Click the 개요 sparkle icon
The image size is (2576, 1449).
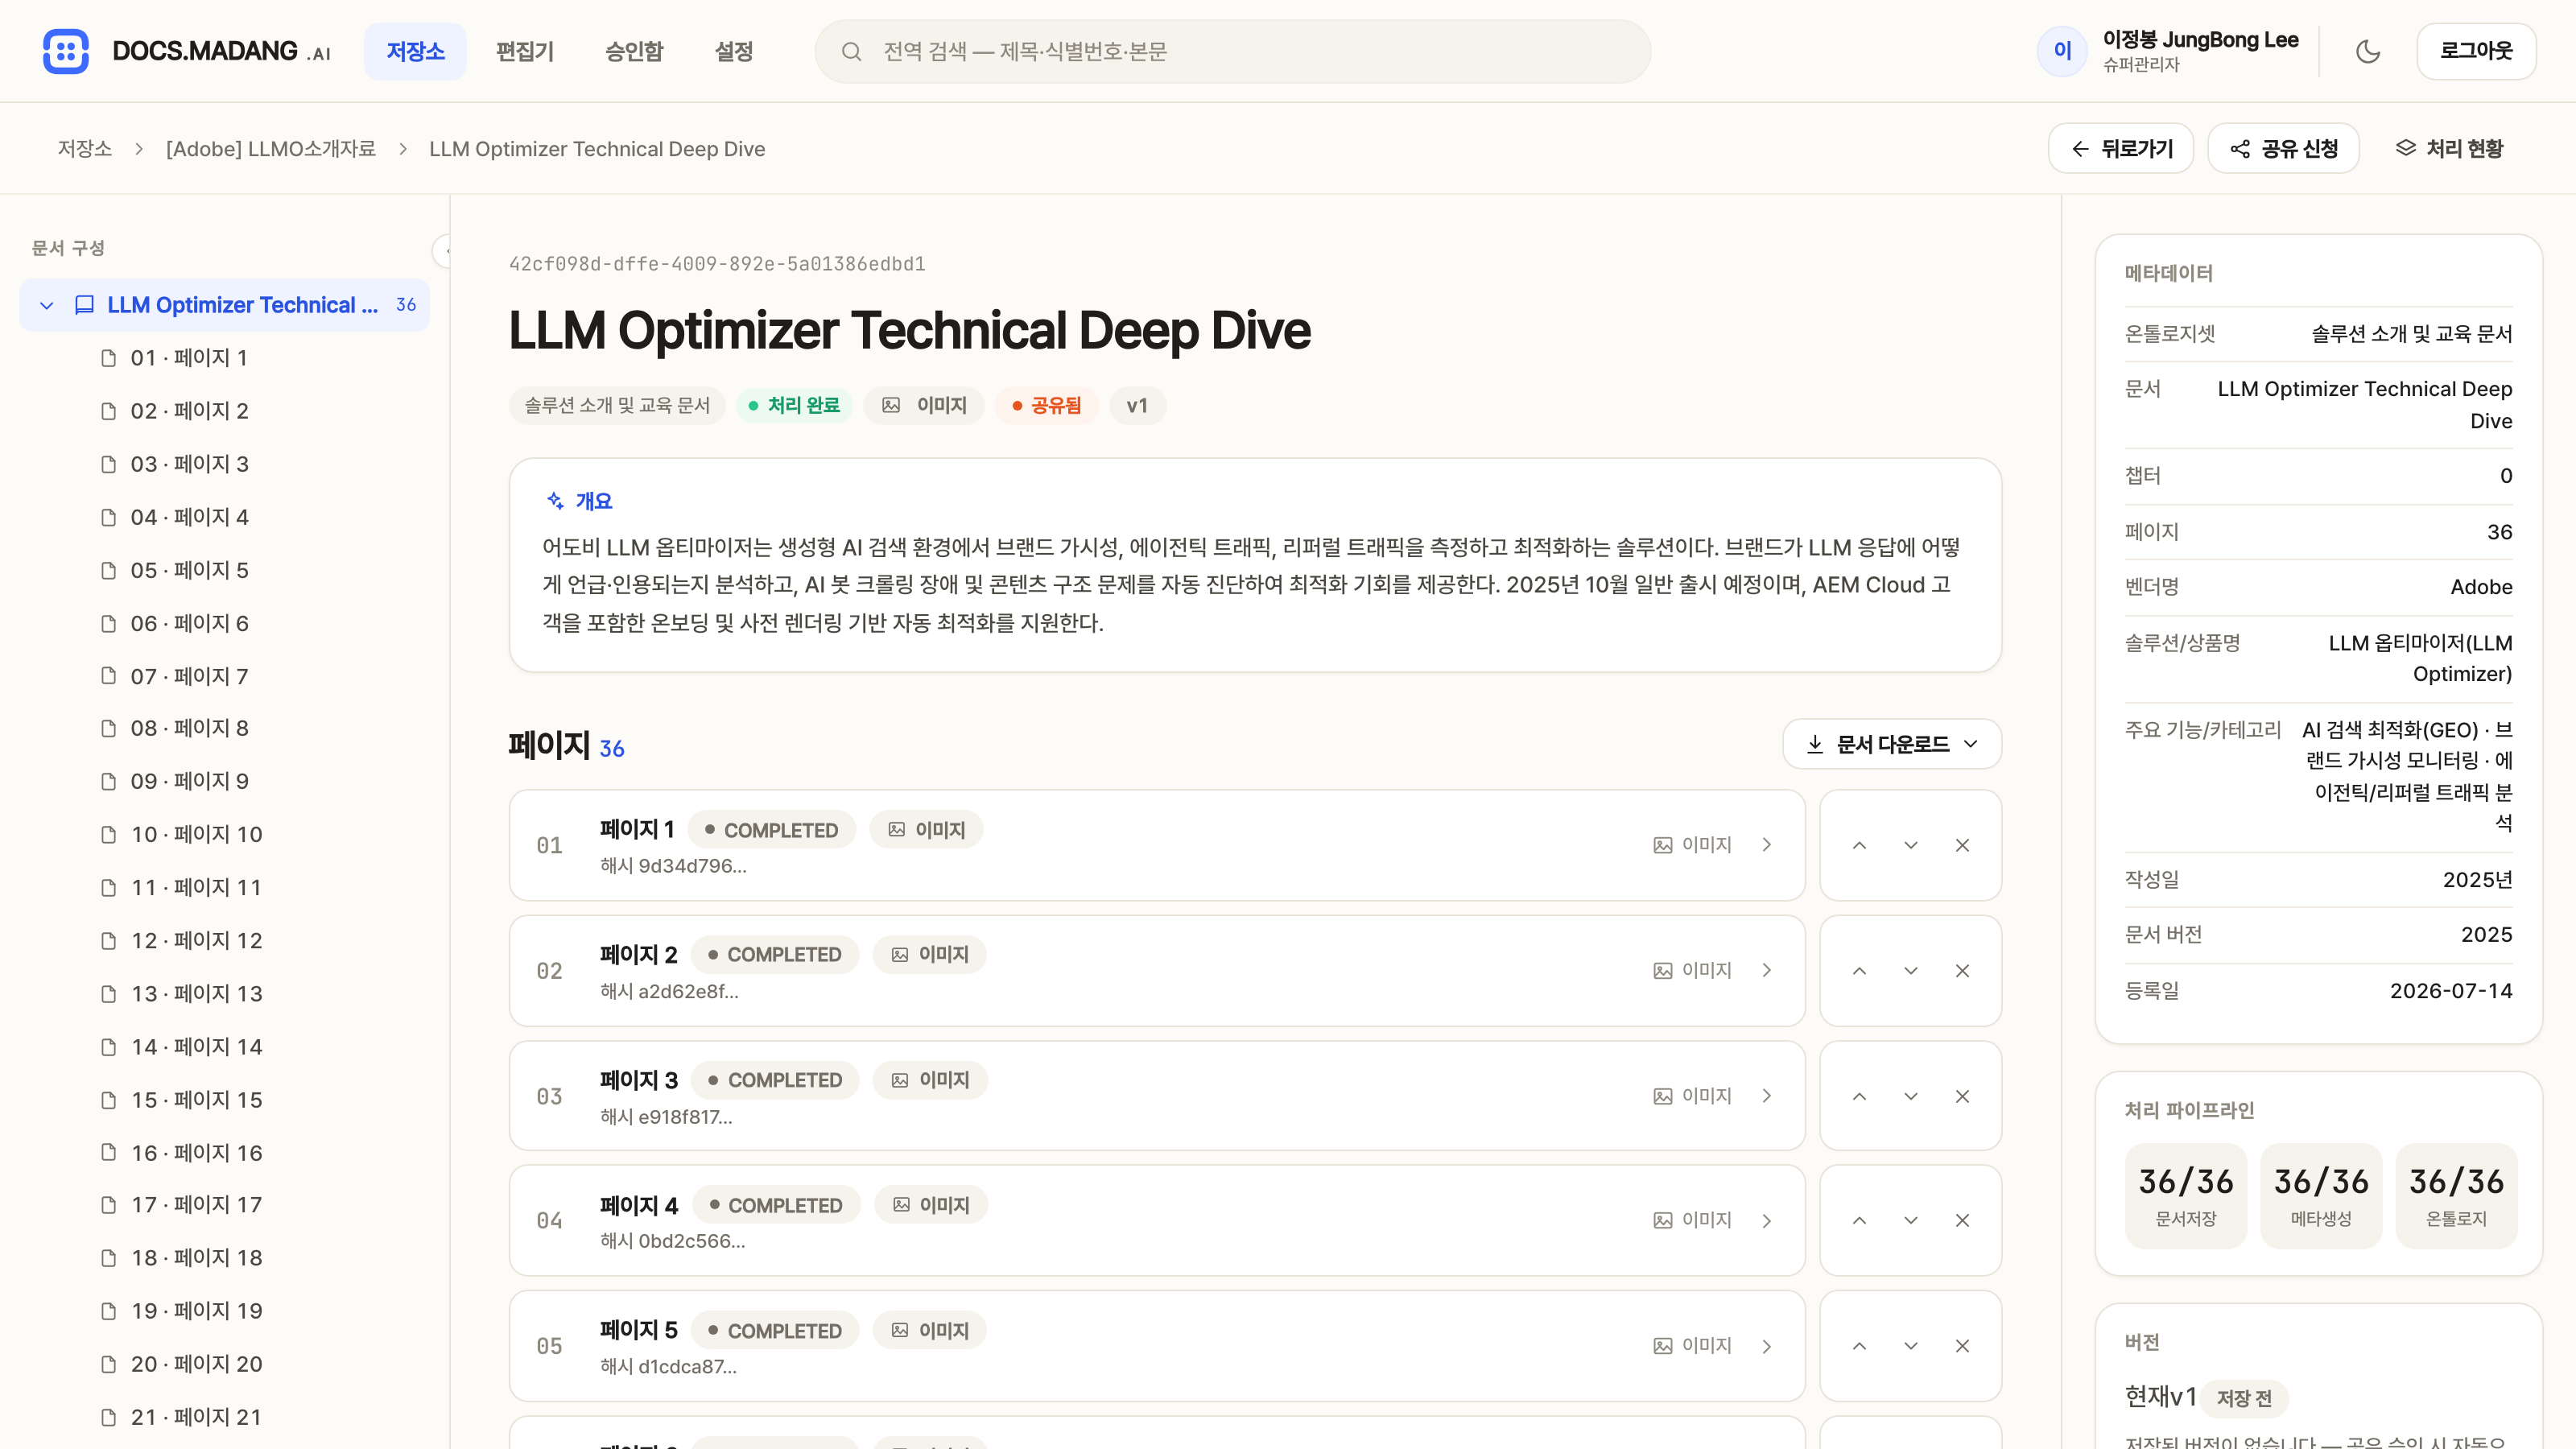coord(555,500)
